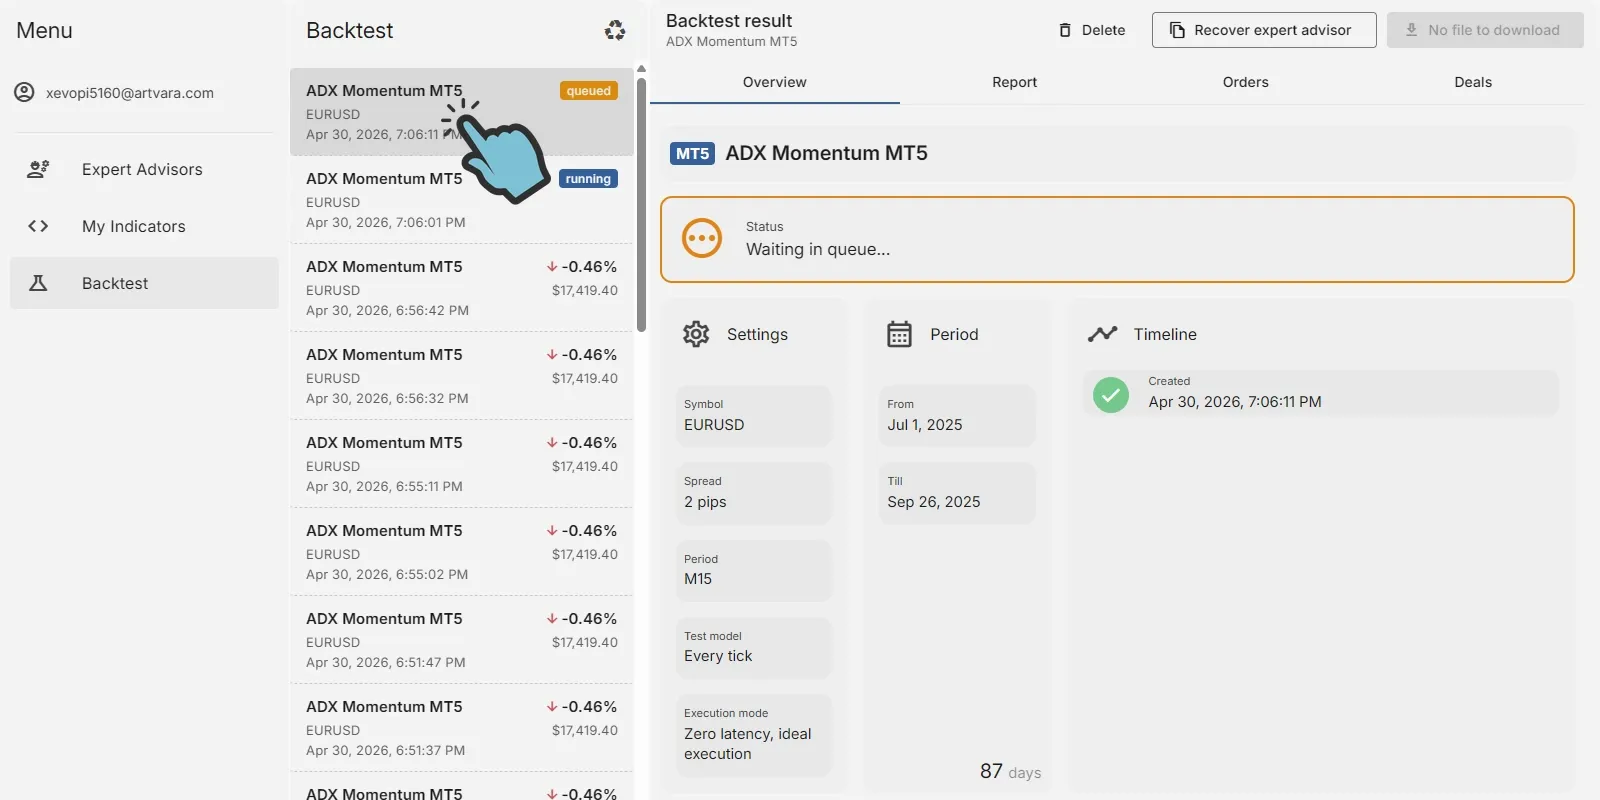This screenshot has height=800, width=1600.
Task: Click the $17,419.40 balance of 6:55:11 PM backtest
Action: pyautogui.click(x=585, y=467)
